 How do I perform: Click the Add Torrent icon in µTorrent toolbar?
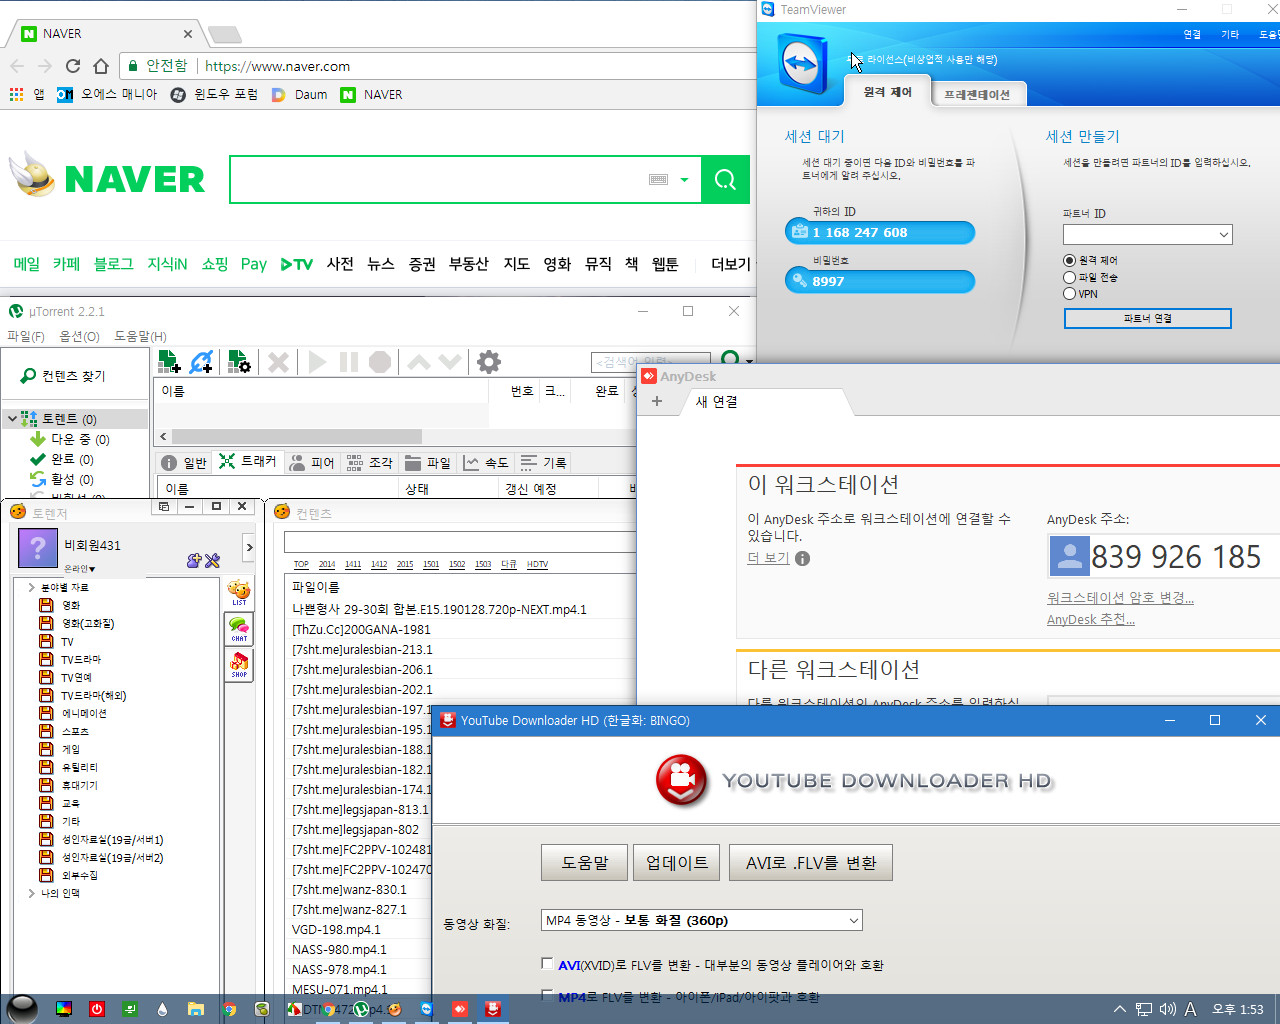[x=169, y=362]
